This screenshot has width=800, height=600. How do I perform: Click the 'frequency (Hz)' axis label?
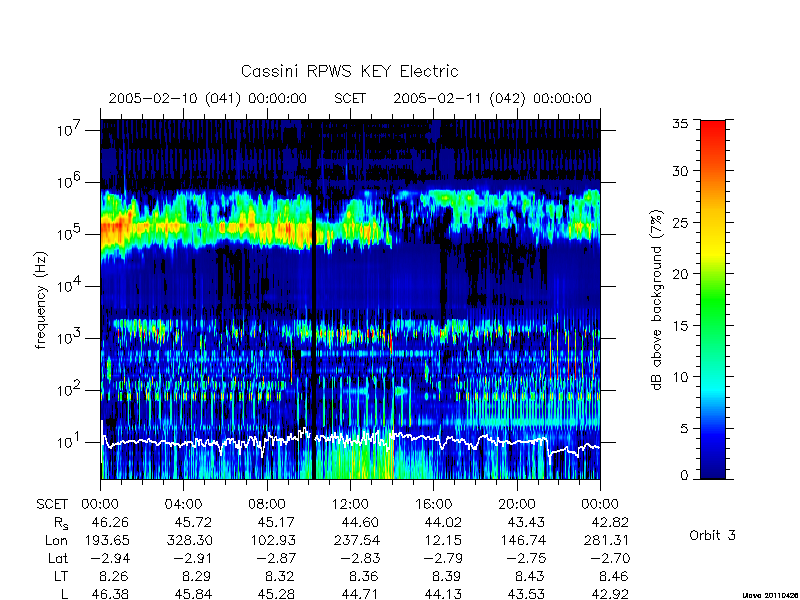tap(41, 300)
